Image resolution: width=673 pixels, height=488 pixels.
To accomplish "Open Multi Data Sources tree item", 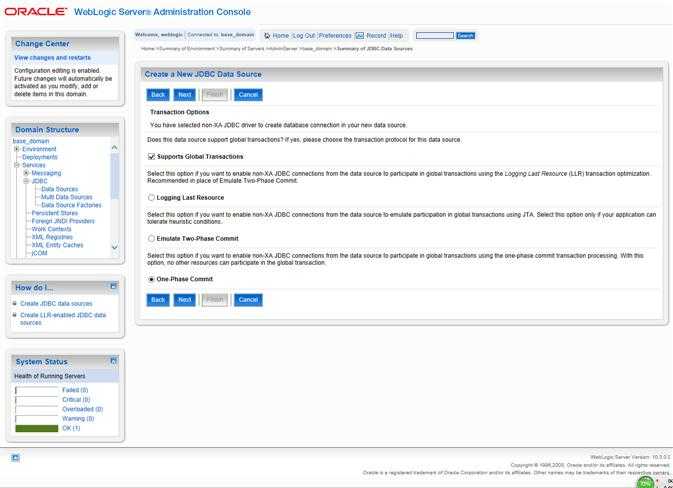I will pos(67,197).
